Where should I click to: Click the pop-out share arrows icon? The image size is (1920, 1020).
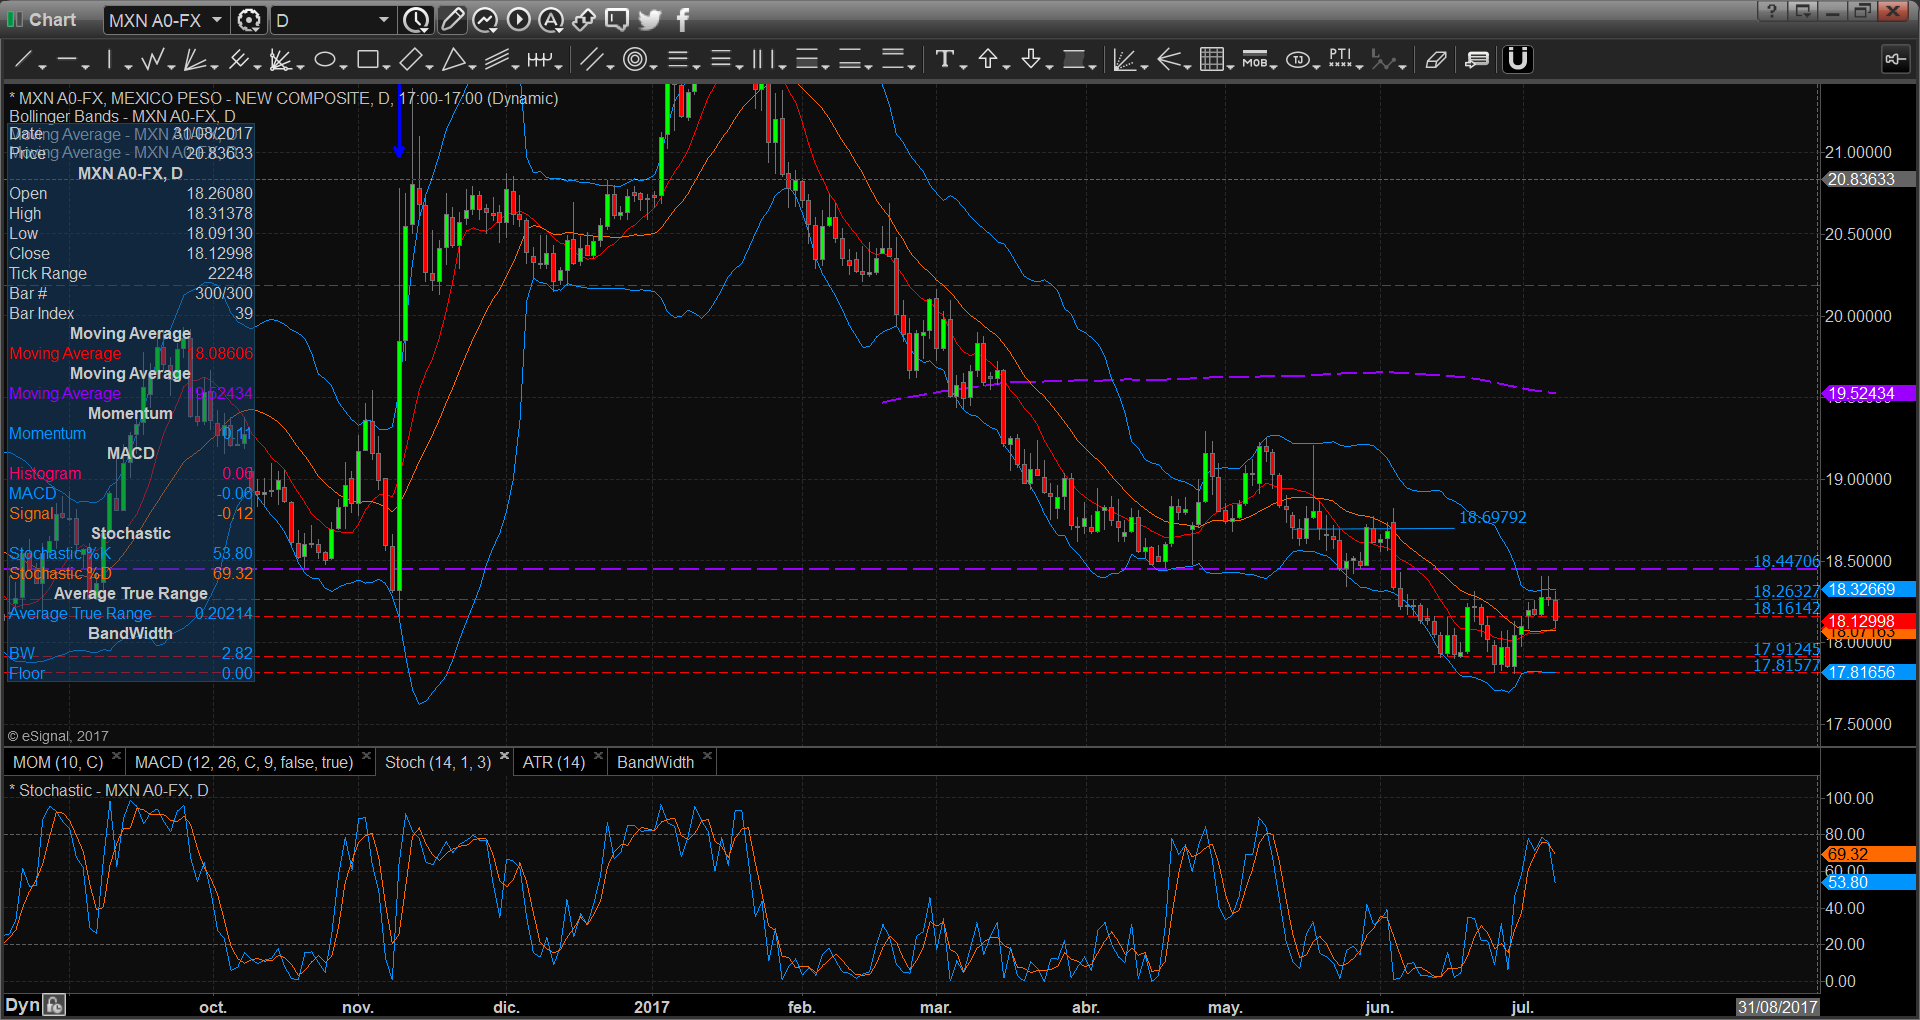(584, 20)
